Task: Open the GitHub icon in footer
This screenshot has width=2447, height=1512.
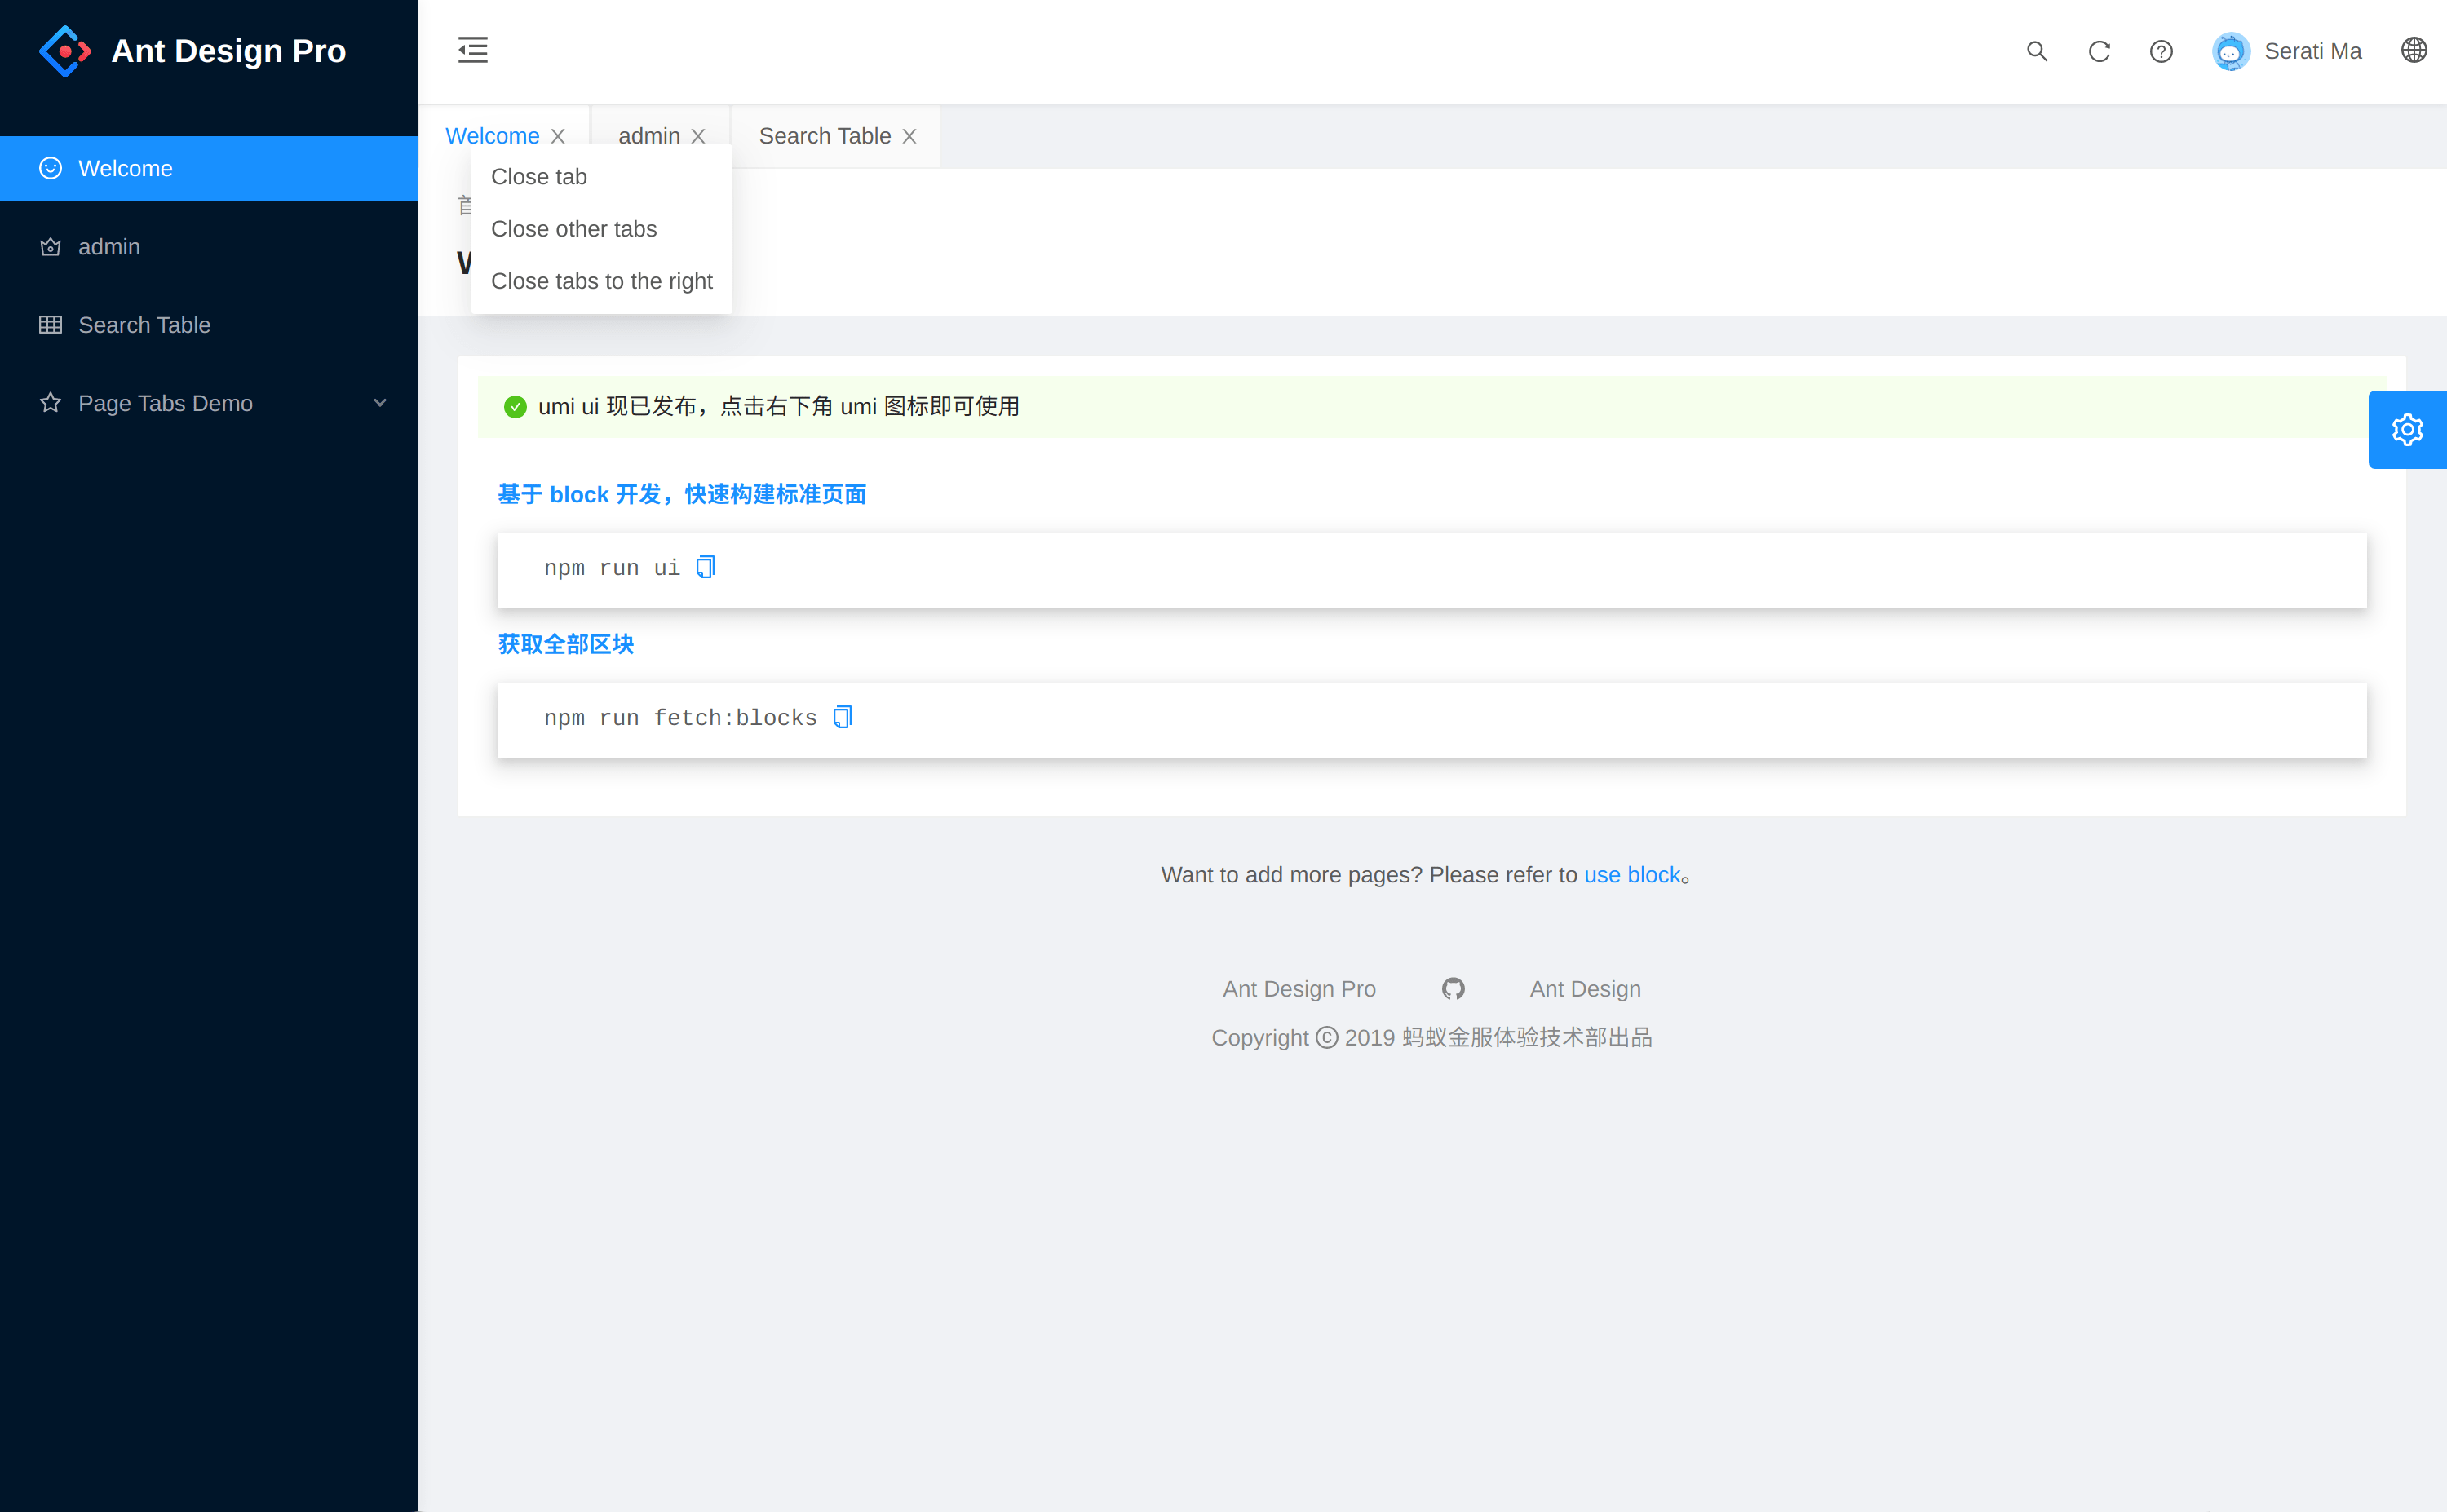Action: click(x=1453, y=988)
